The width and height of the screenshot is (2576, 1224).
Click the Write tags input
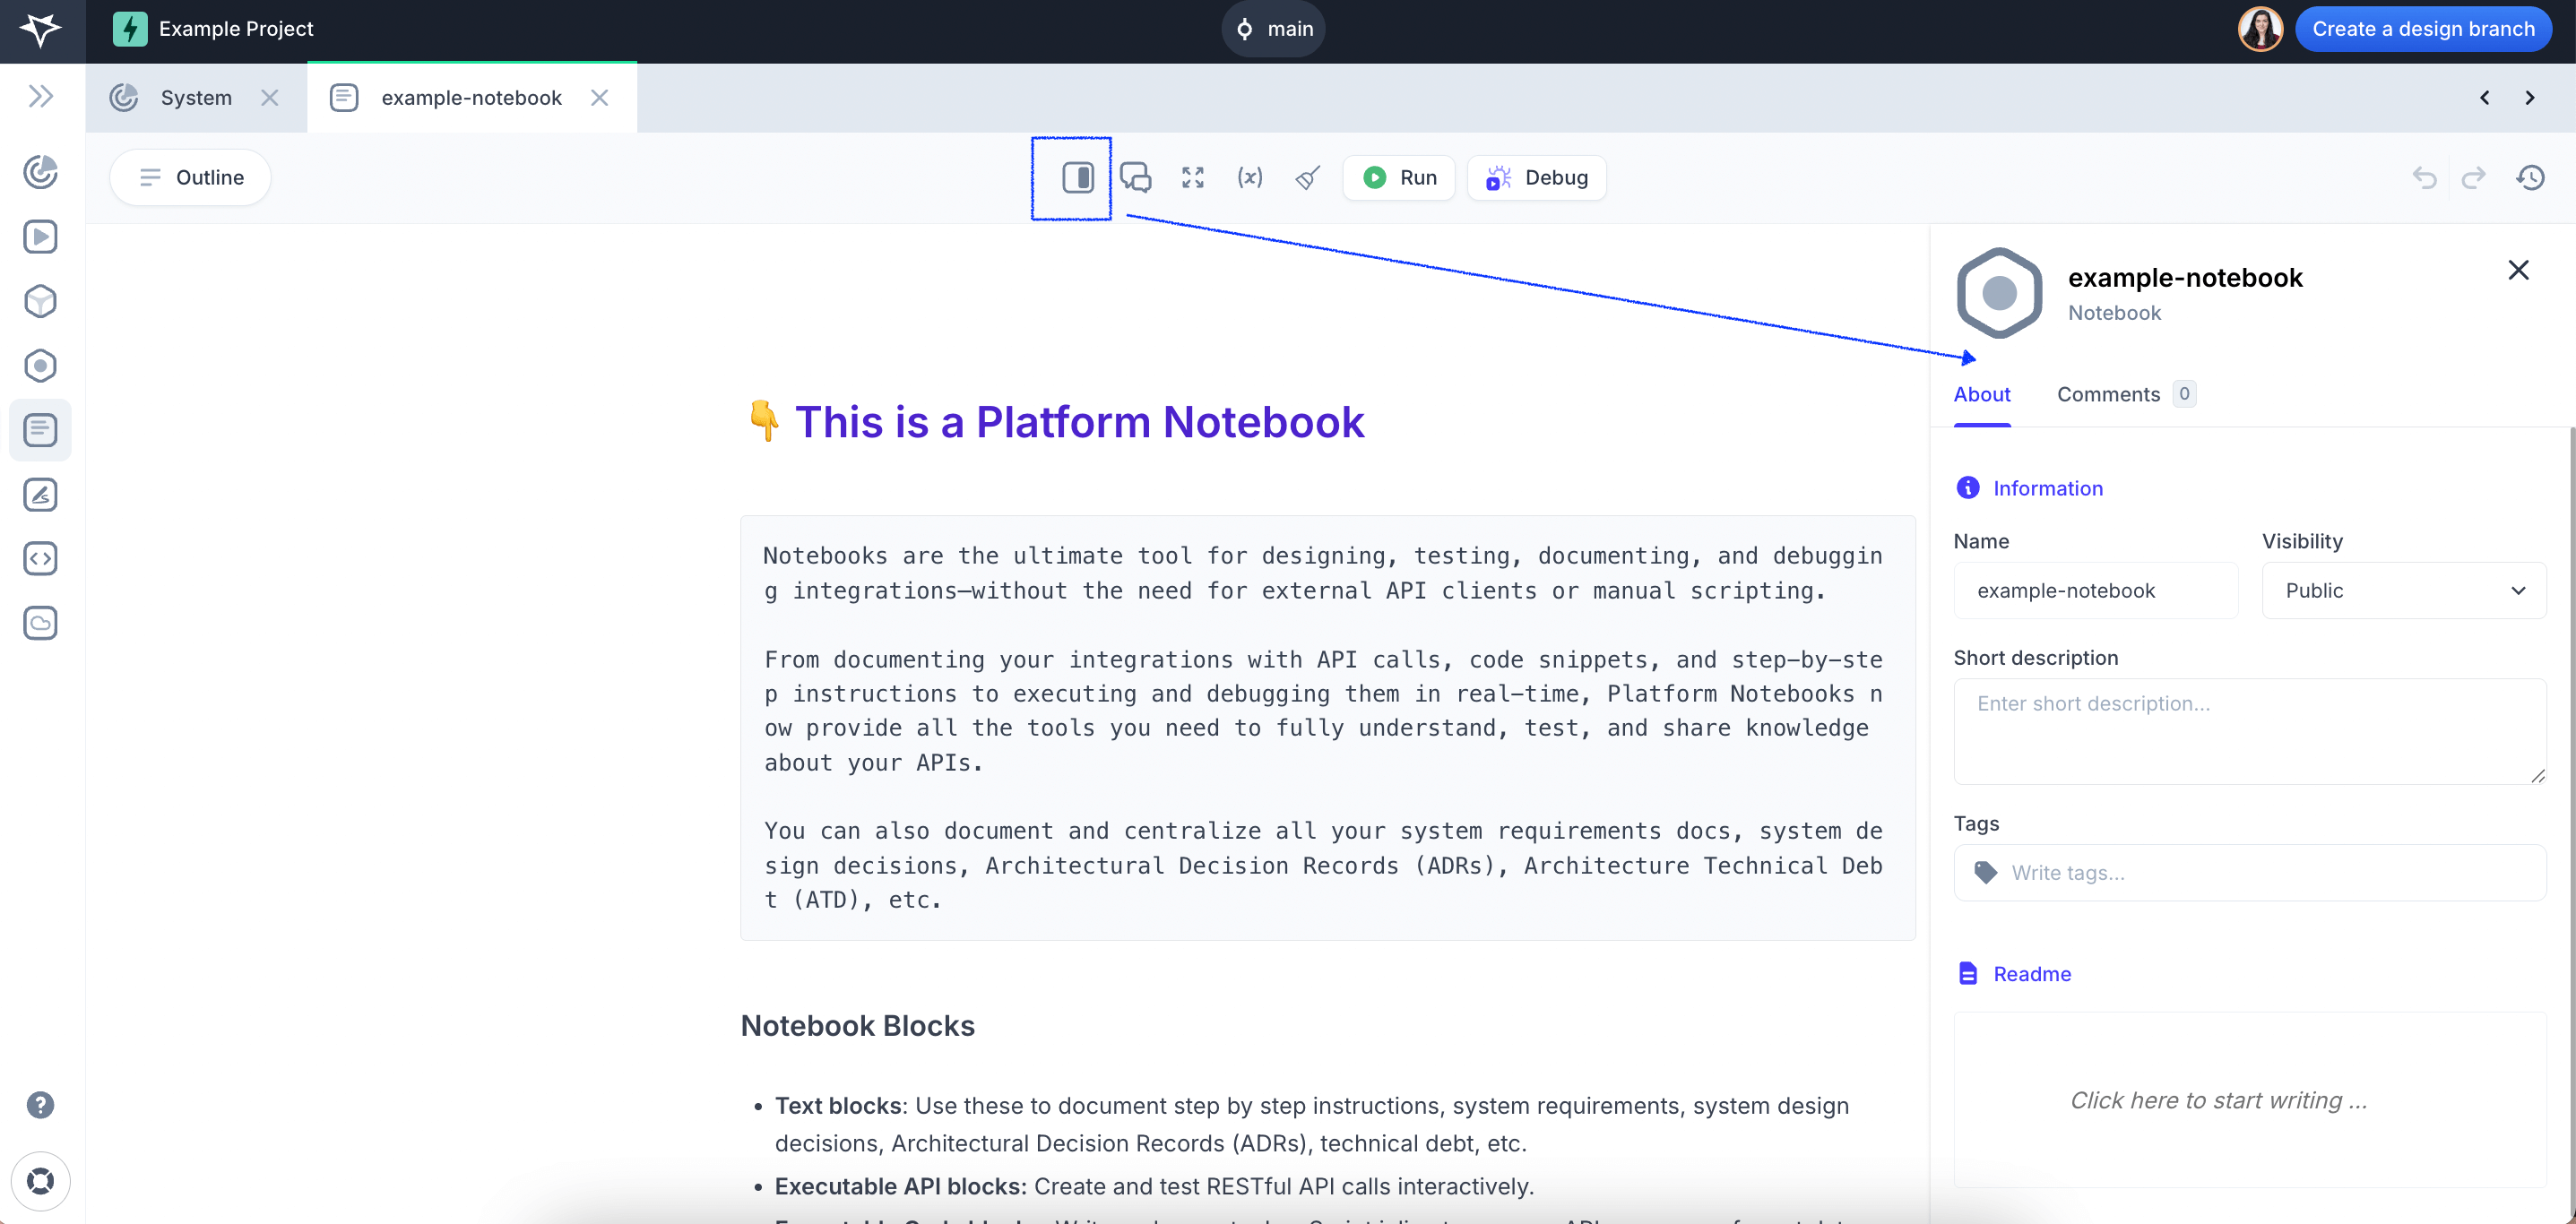pyautogui.click(x=2249, y=873)
